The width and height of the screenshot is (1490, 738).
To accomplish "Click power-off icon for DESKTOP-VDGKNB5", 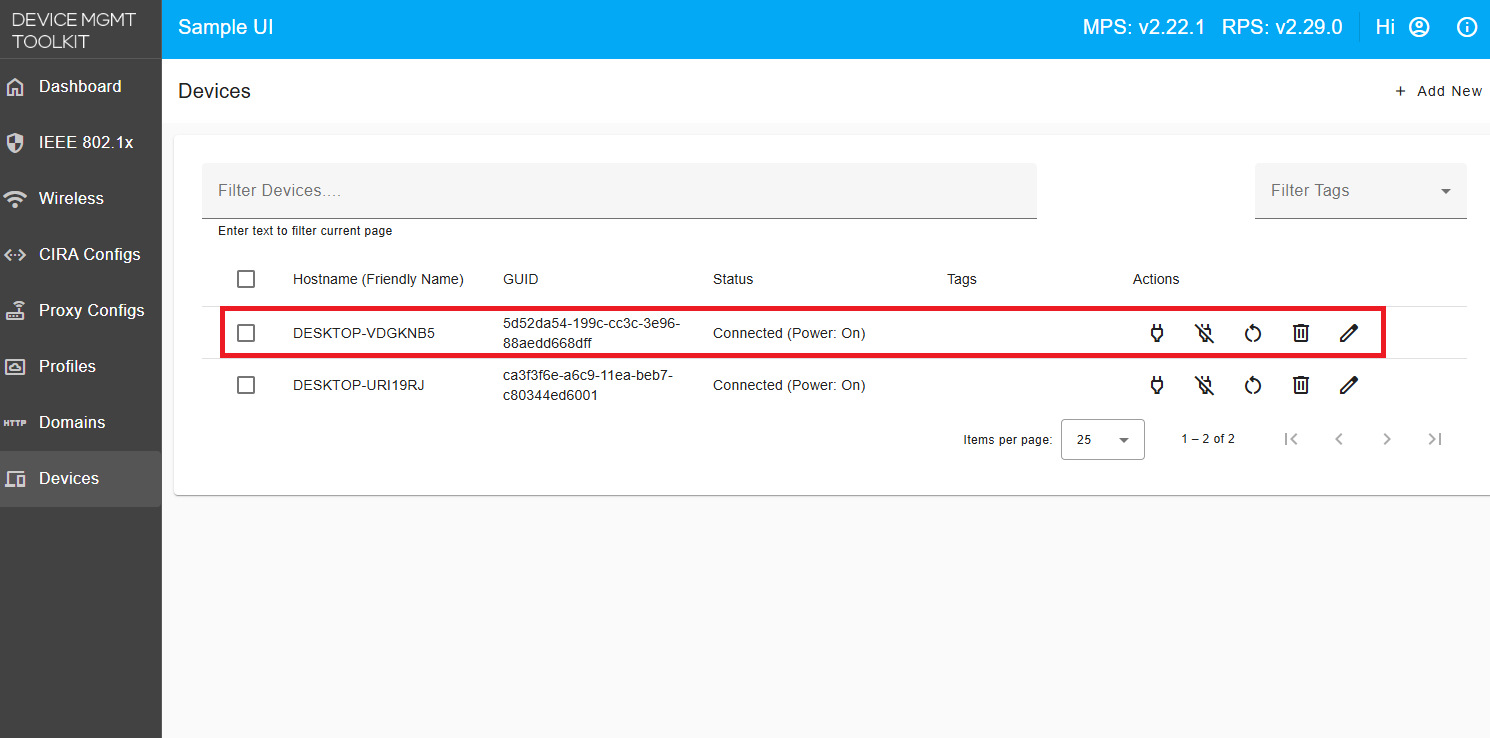I will pyautogui.click(x=1205, y=333).
